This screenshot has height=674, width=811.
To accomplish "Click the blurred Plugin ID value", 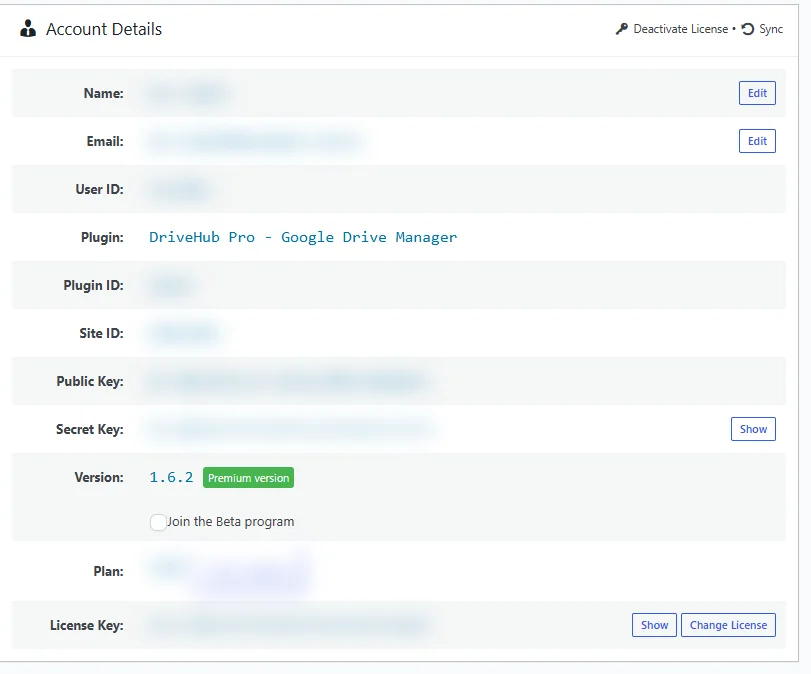I will [171, 286].
